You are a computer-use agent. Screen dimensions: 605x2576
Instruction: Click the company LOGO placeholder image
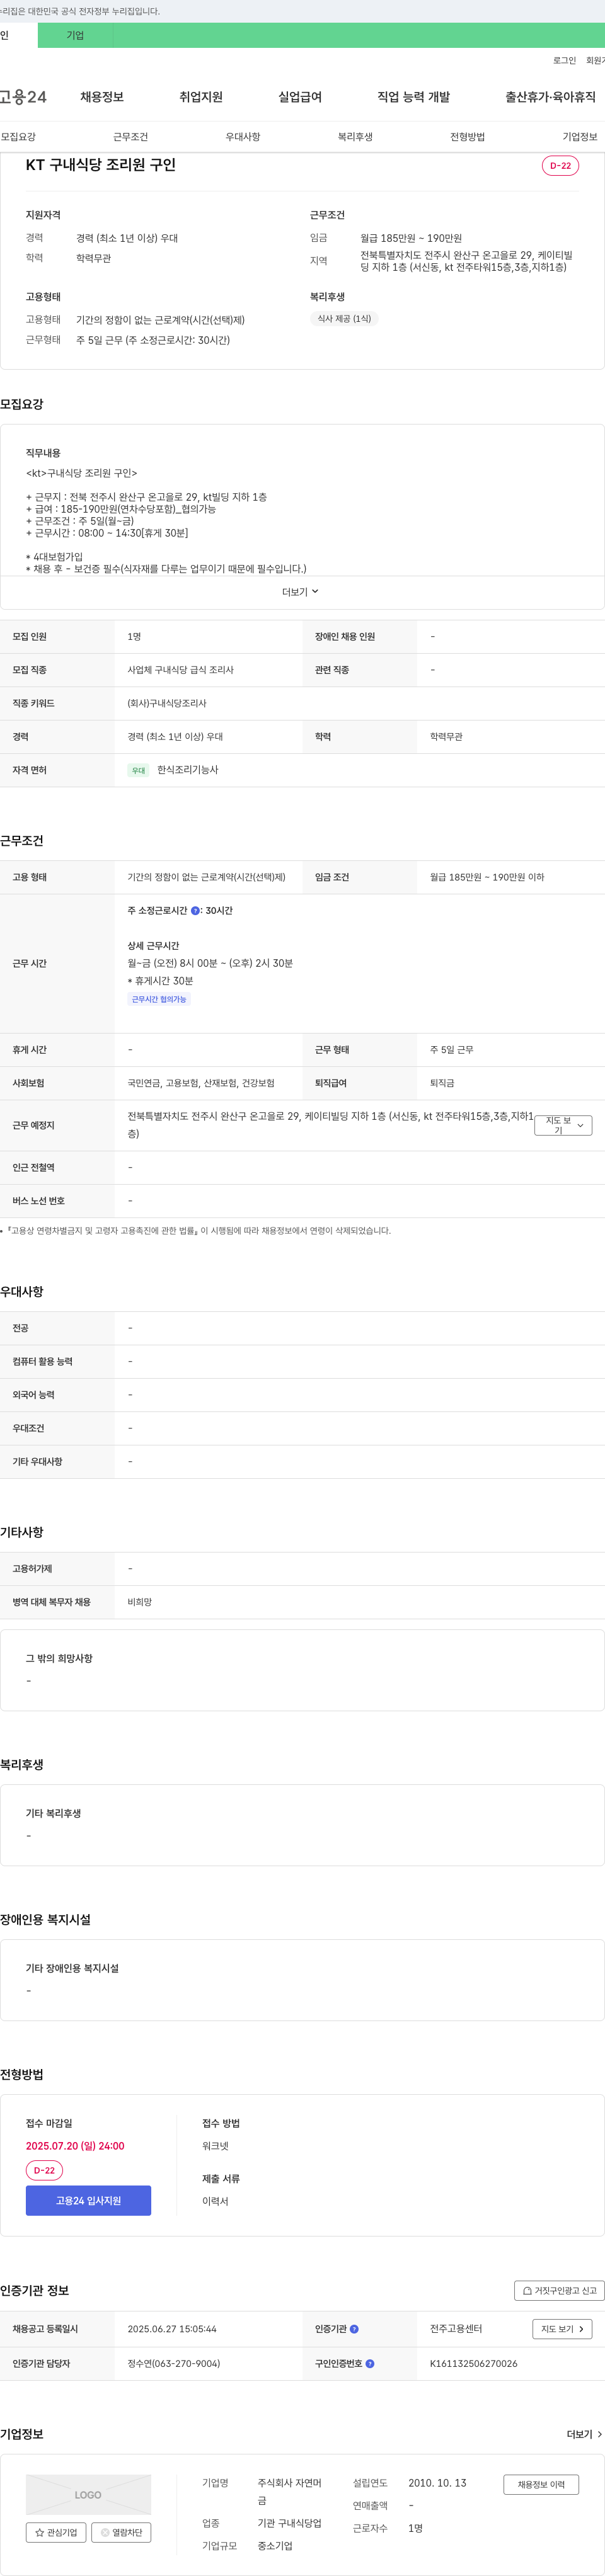pyautogui.click(x=88, y=2494)
